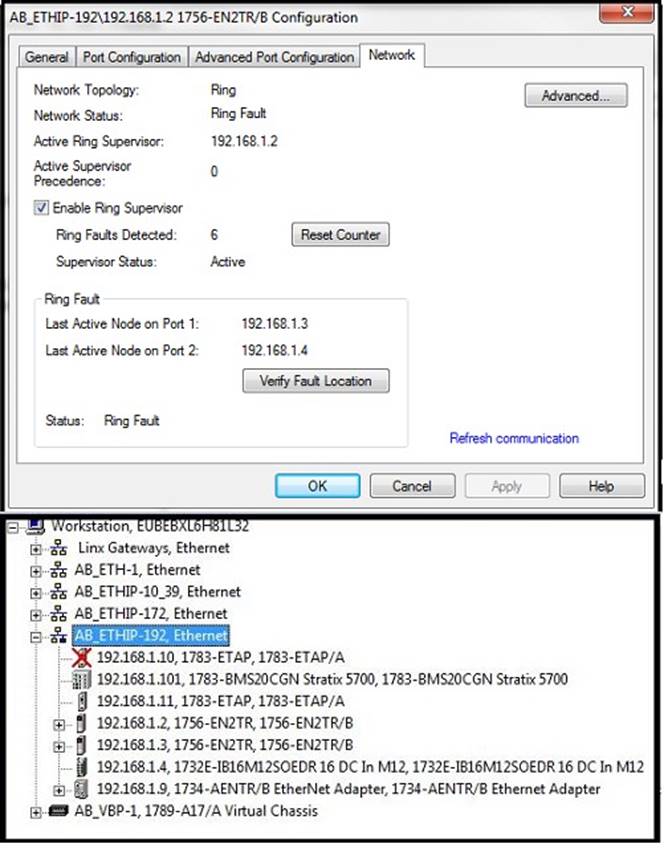Expand the Linx Gateways node
The height and width of the screenshot is (848, 664).
[x=36, y=549]
